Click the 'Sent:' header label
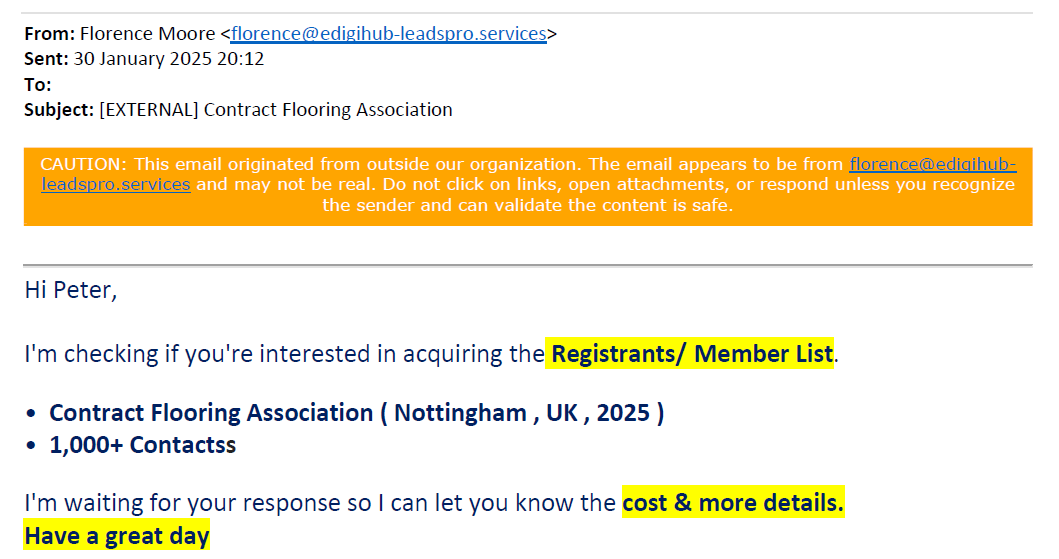 pos(46,59)
